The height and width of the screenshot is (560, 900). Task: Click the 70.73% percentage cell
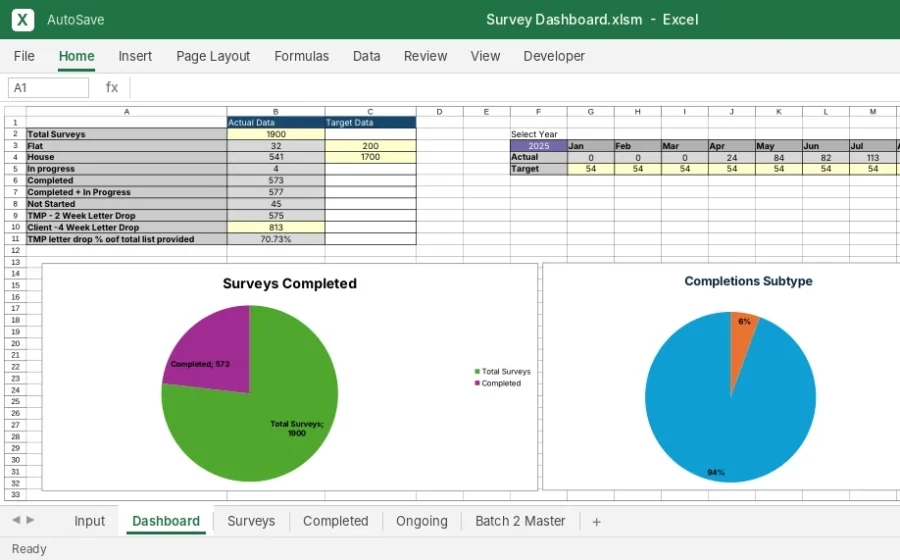click(276, 239)
